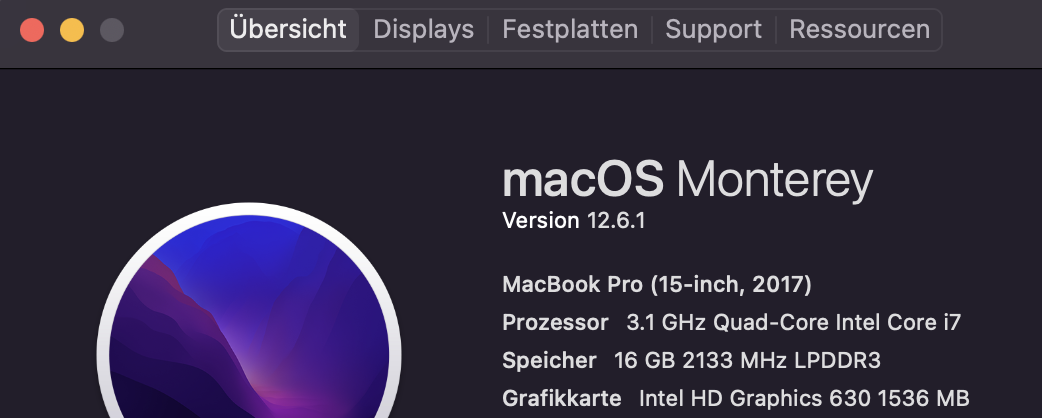Select the Intel HD Graphics 630 1536 MB text
The image size is (1042, 418).
point(804,397)
